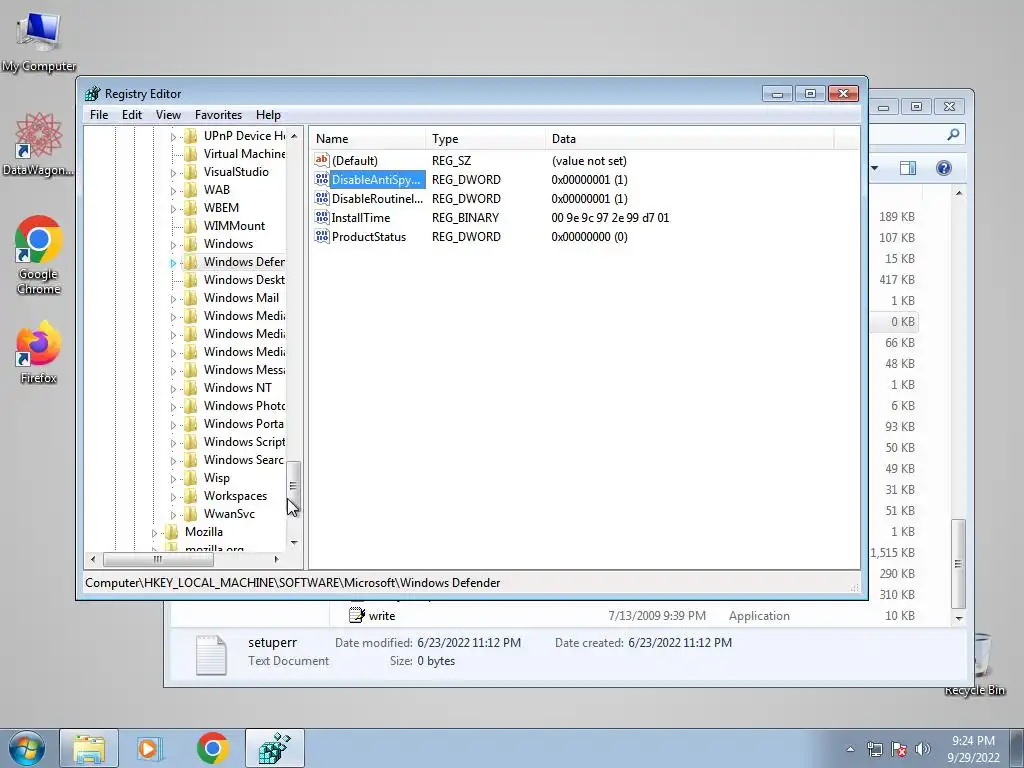Expand the WwanSvc key
Viewport: 1024px width, 768px height.
pyautogui.click(x=173, y=515)
